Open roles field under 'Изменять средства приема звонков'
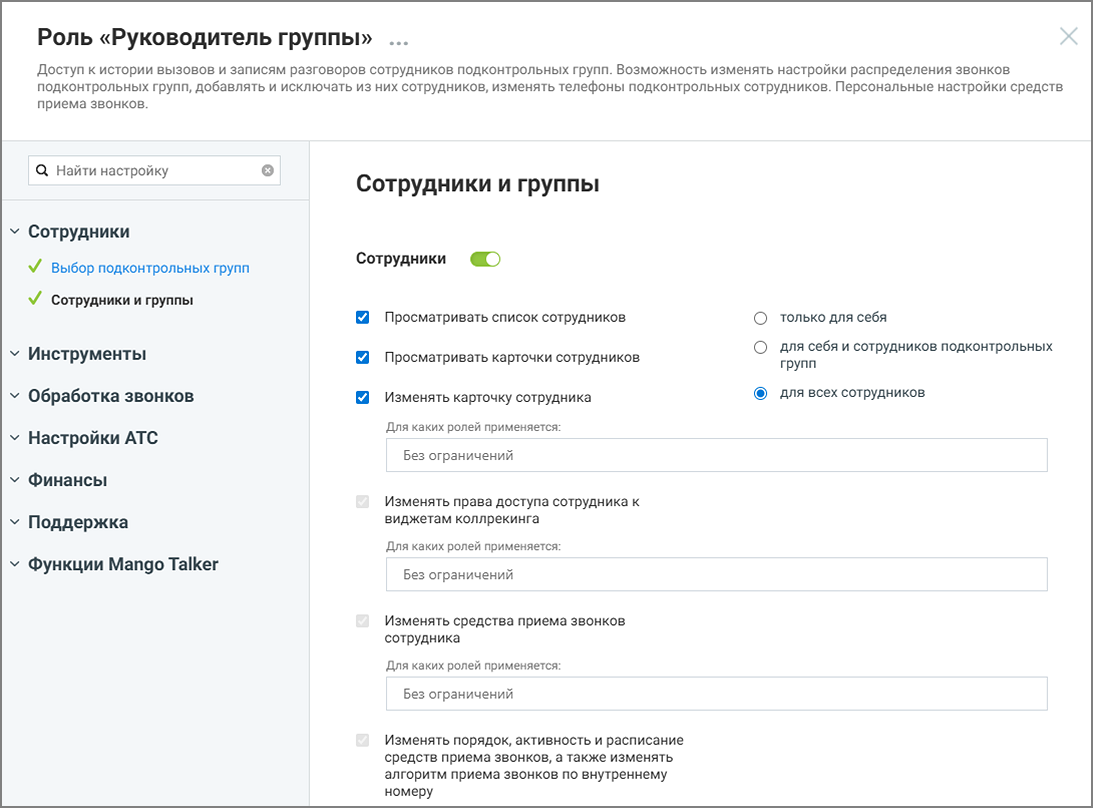 tap(717, 694)
